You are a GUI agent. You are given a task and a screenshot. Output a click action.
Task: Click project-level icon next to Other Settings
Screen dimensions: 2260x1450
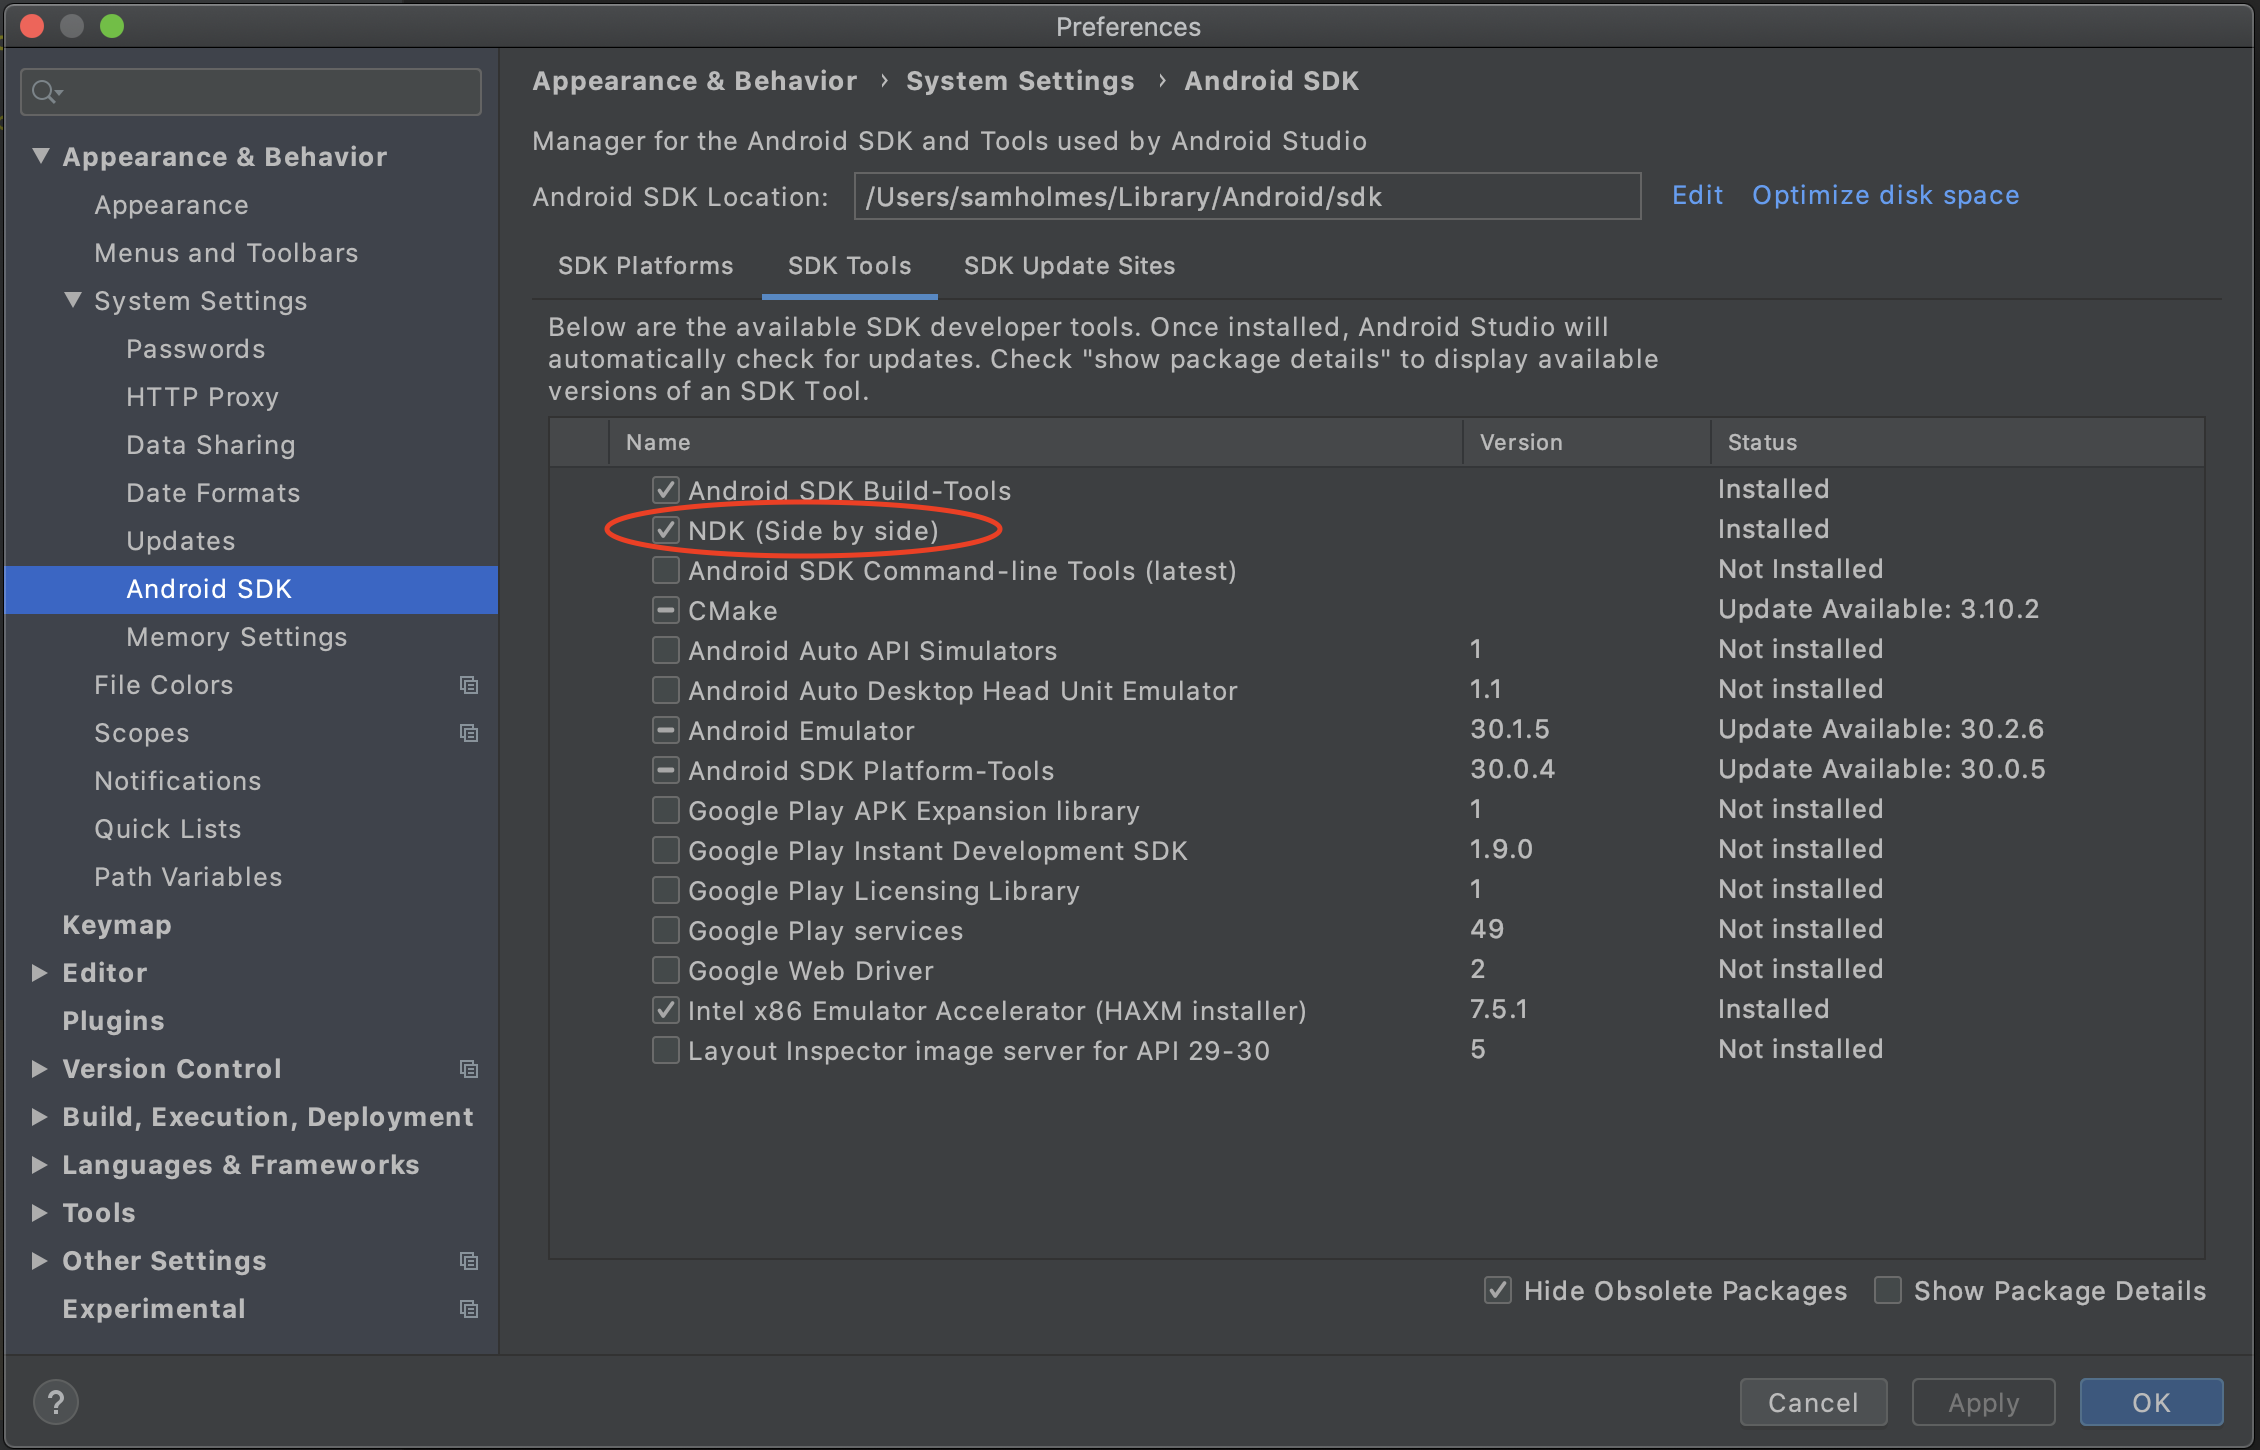[x=468, y=1261]
